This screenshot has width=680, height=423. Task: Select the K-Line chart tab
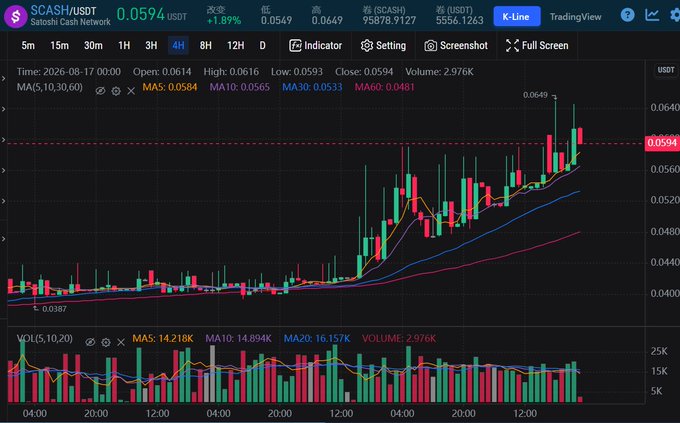(517, 16)
